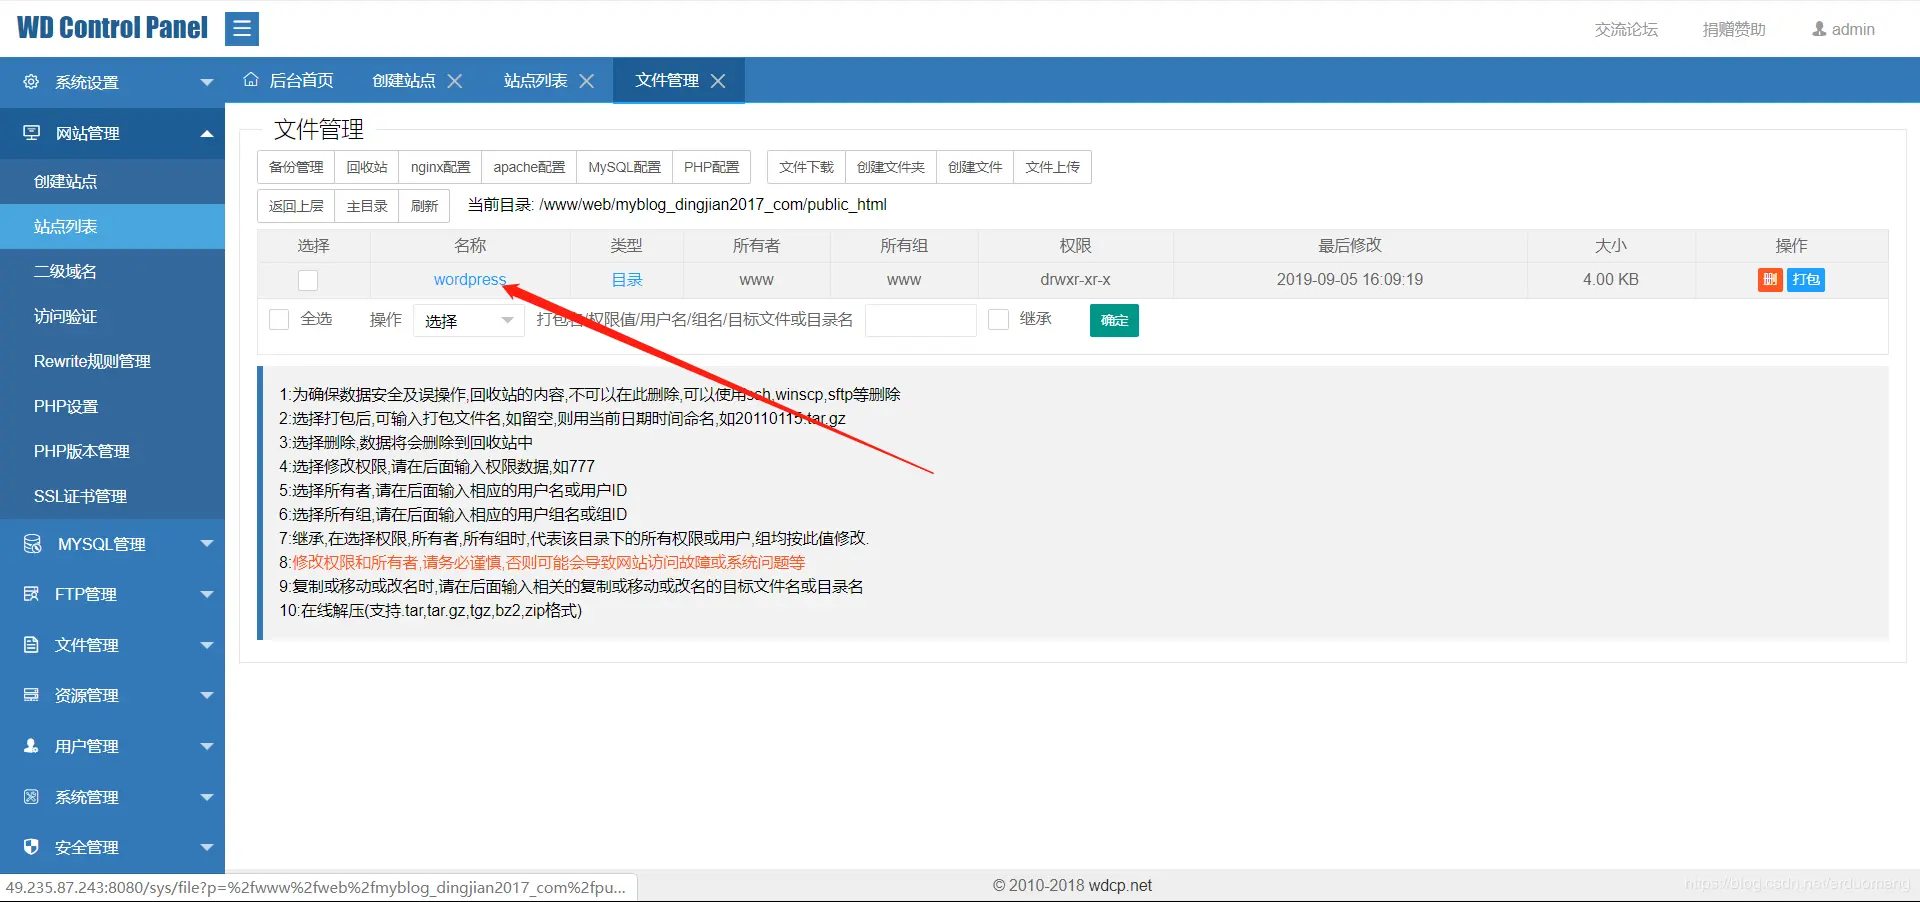The image size is (1920, 902).
Task: Toggle the sidebar with the hamburger menu icon
Action: 242,29
